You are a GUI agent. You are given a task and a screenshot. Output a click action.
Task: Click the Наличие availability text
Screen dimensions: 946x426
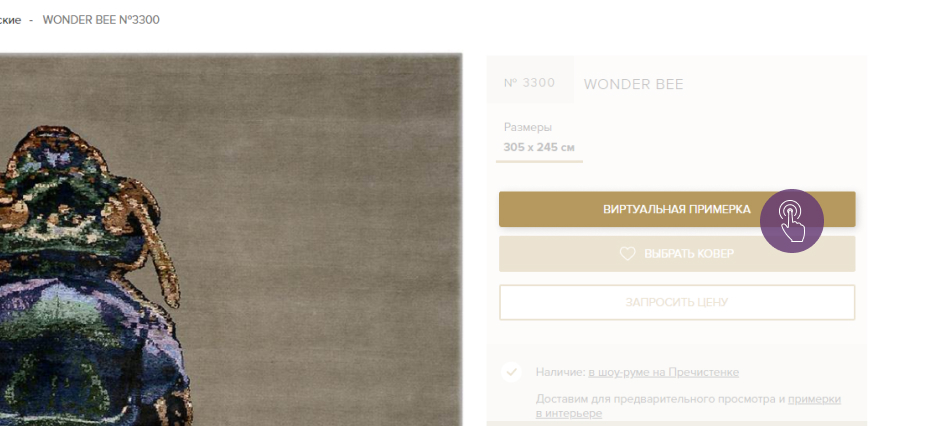coord(561,372)
